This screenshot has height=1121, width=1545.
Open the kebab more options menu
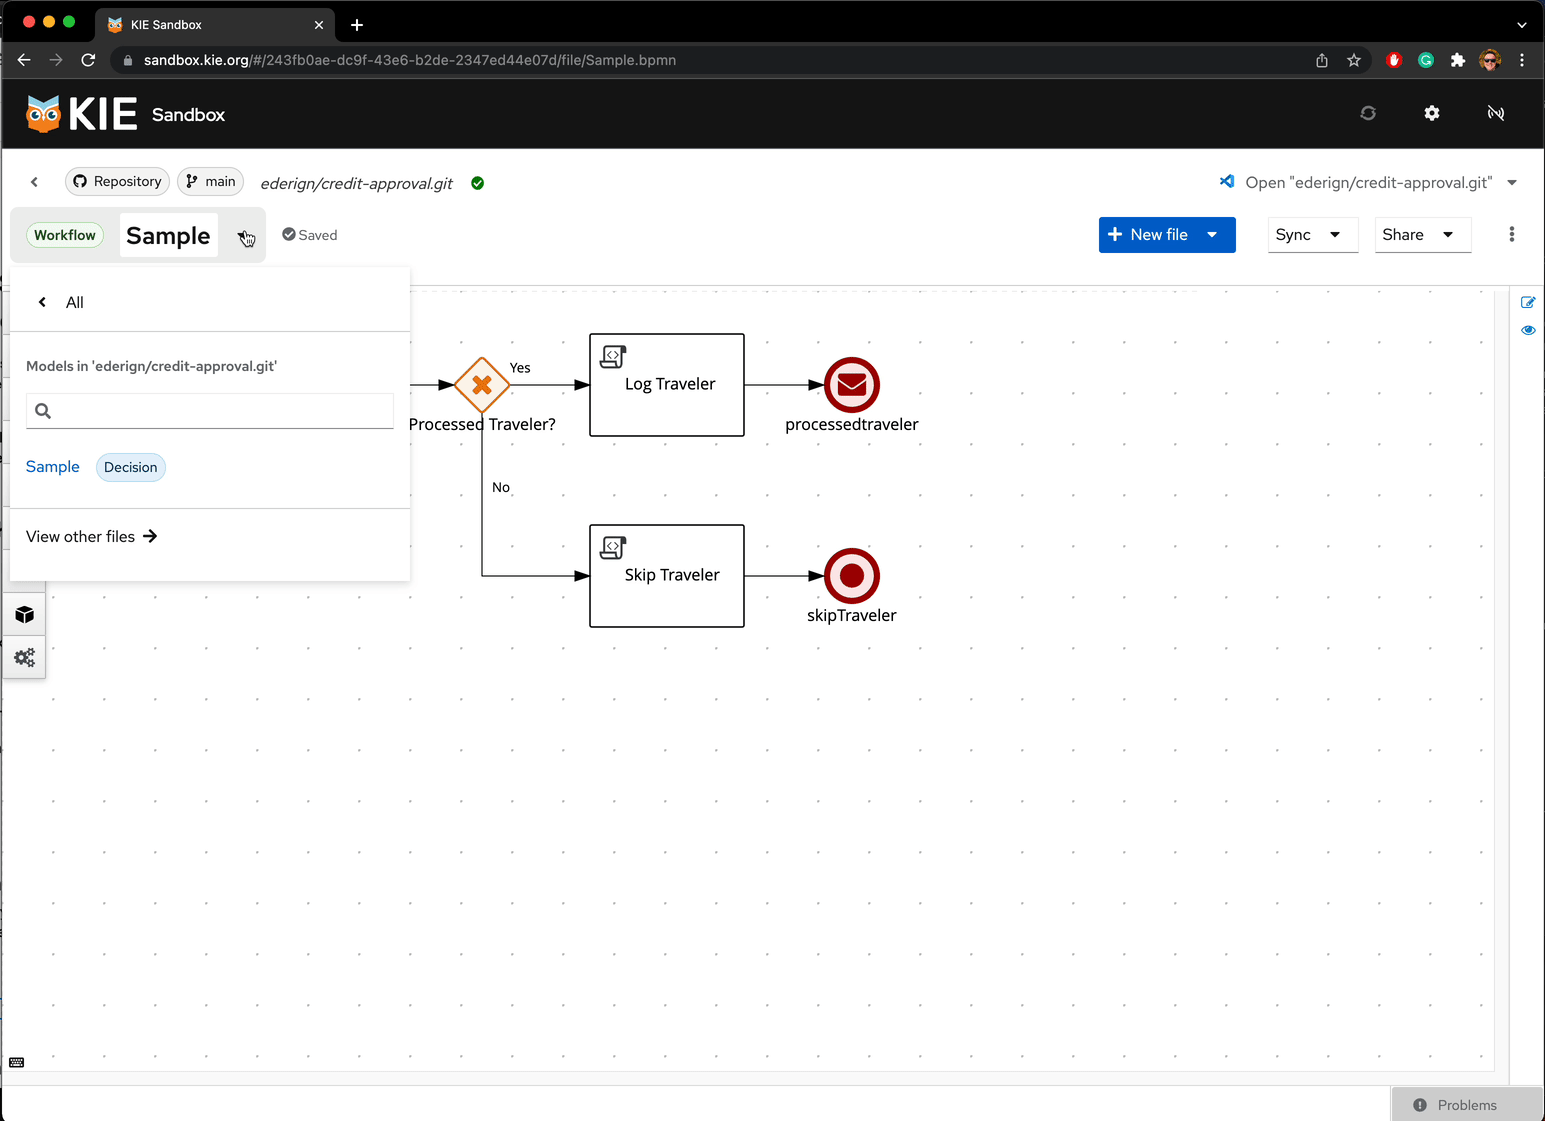coord(1511,234)
